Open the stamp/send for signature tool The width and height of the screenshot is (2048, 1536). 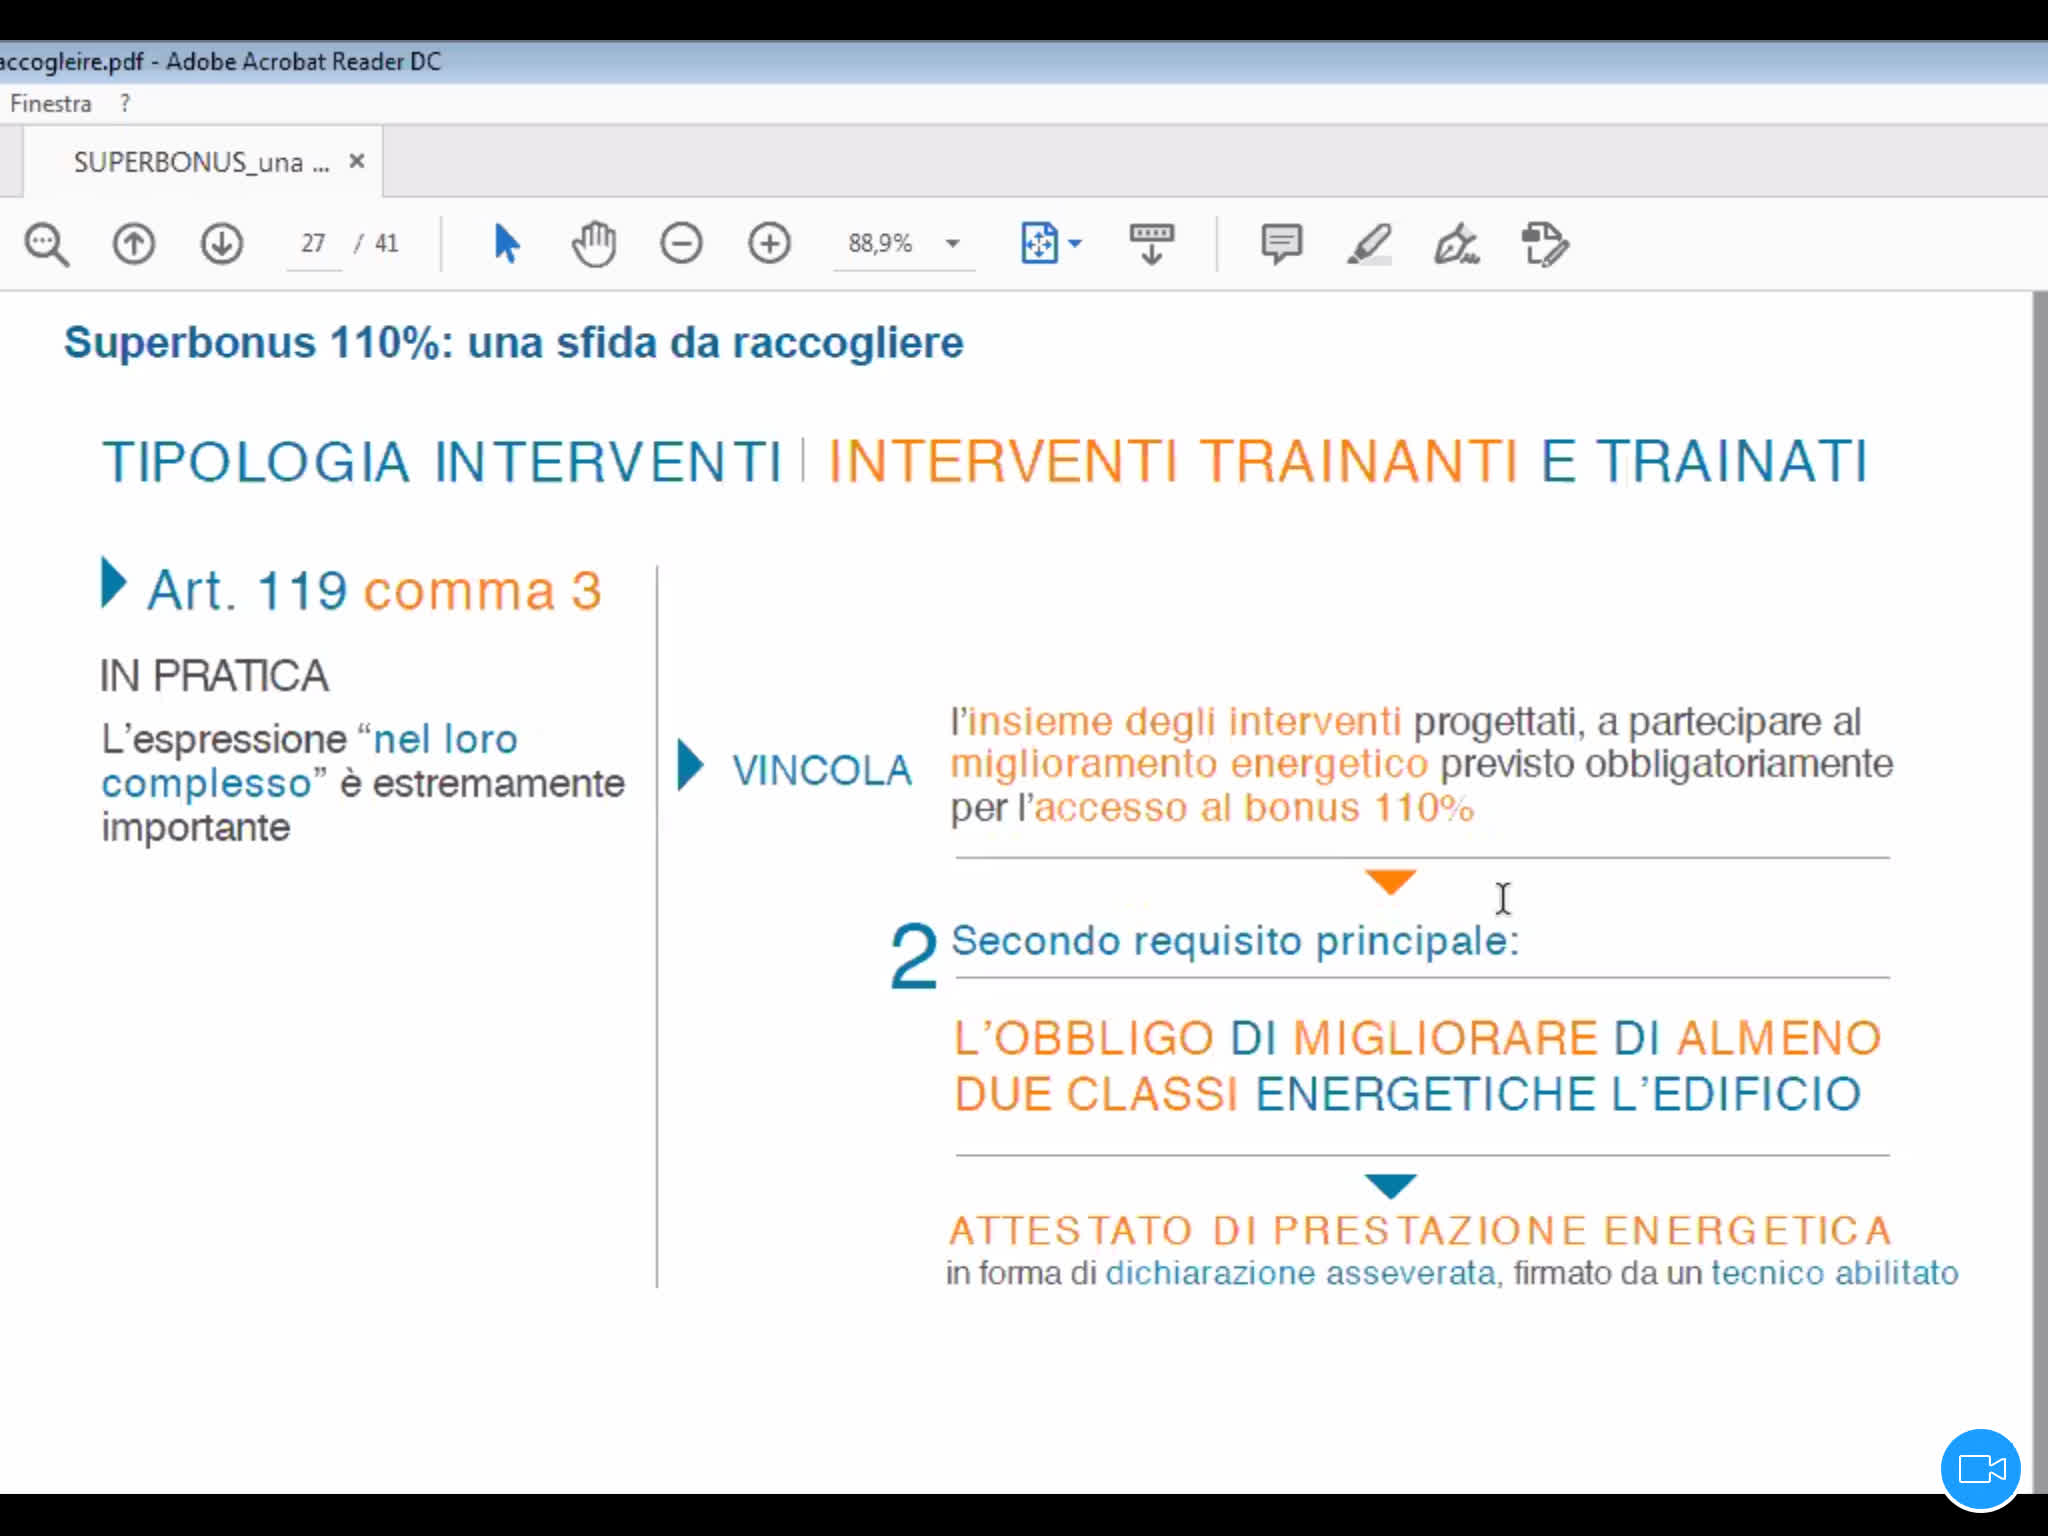tap(1544, 245)
